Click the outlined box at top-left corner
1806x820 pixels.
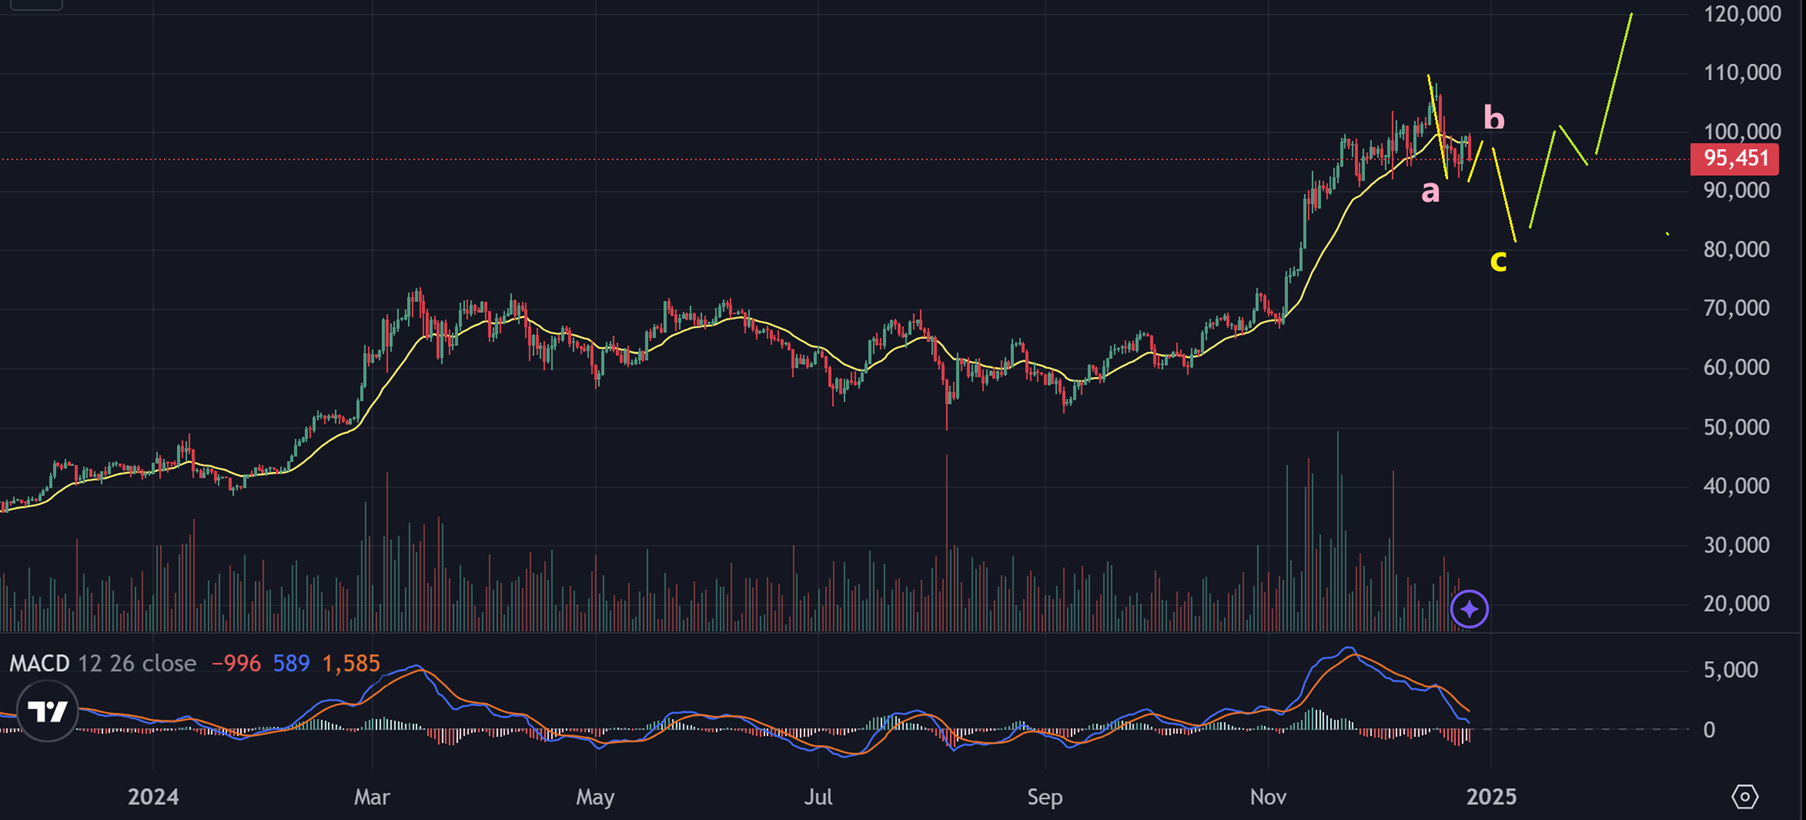pyautogui.click(x=36, y=3)
